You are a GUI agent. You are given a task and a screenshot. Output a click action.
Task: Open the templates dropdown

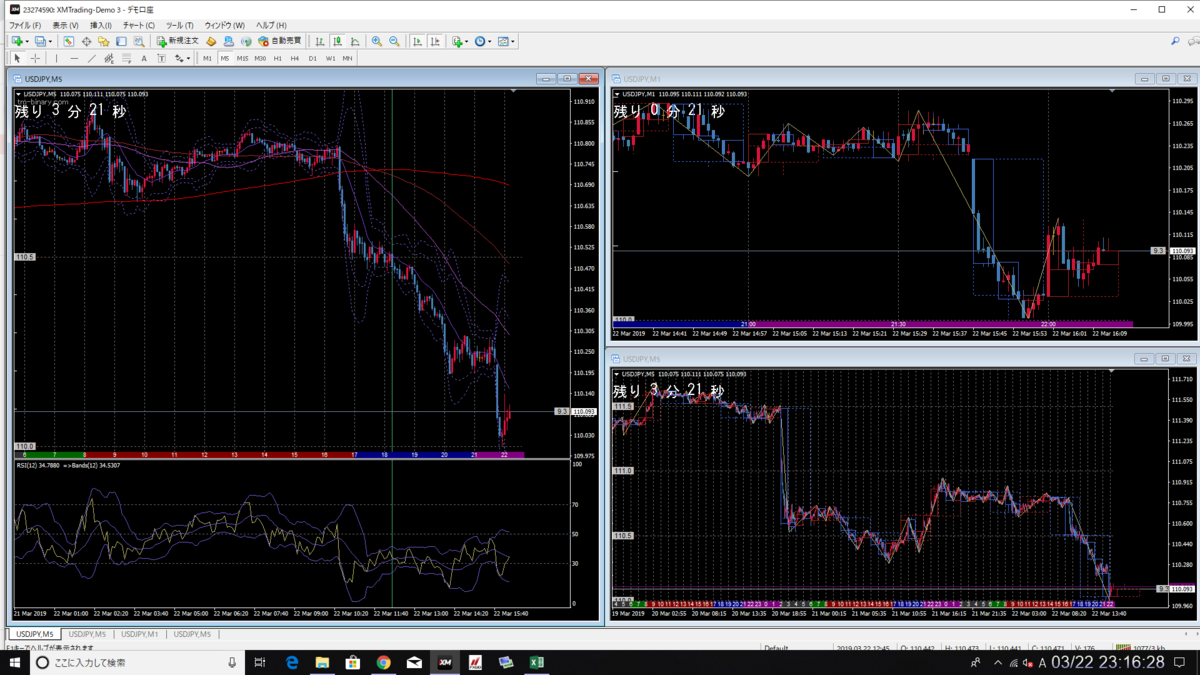(507, 41)
